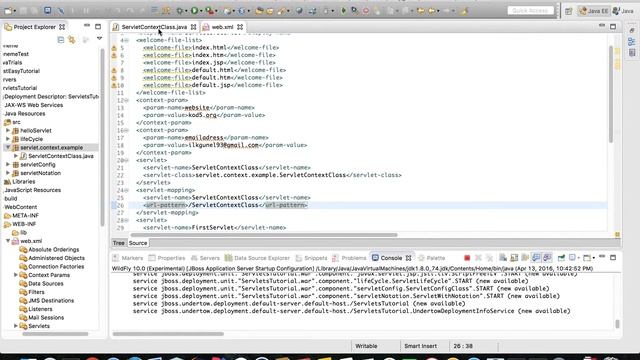Image resolution: width=640 pixels, height=360 pixels.
Task: Close the web.xml editor tab
Action: [240, 27]
